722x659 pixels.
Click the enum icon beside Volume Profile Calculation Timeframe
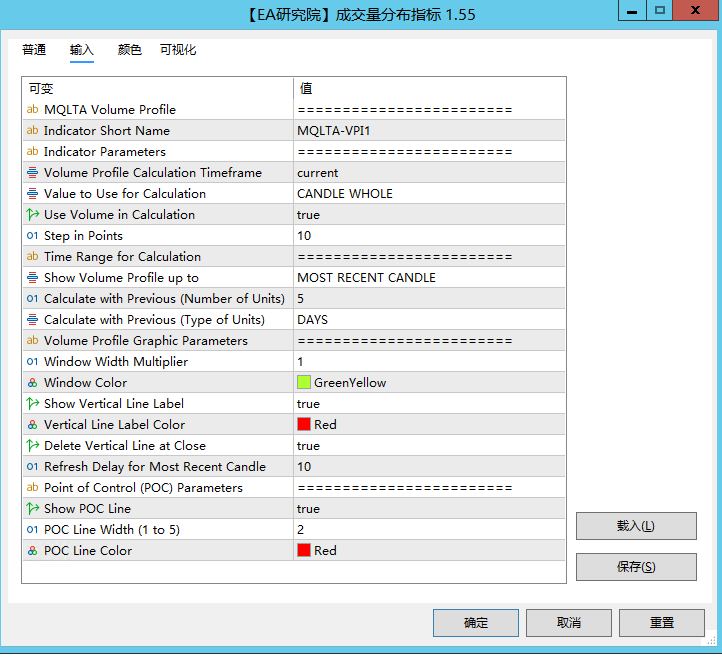[32, 173]
